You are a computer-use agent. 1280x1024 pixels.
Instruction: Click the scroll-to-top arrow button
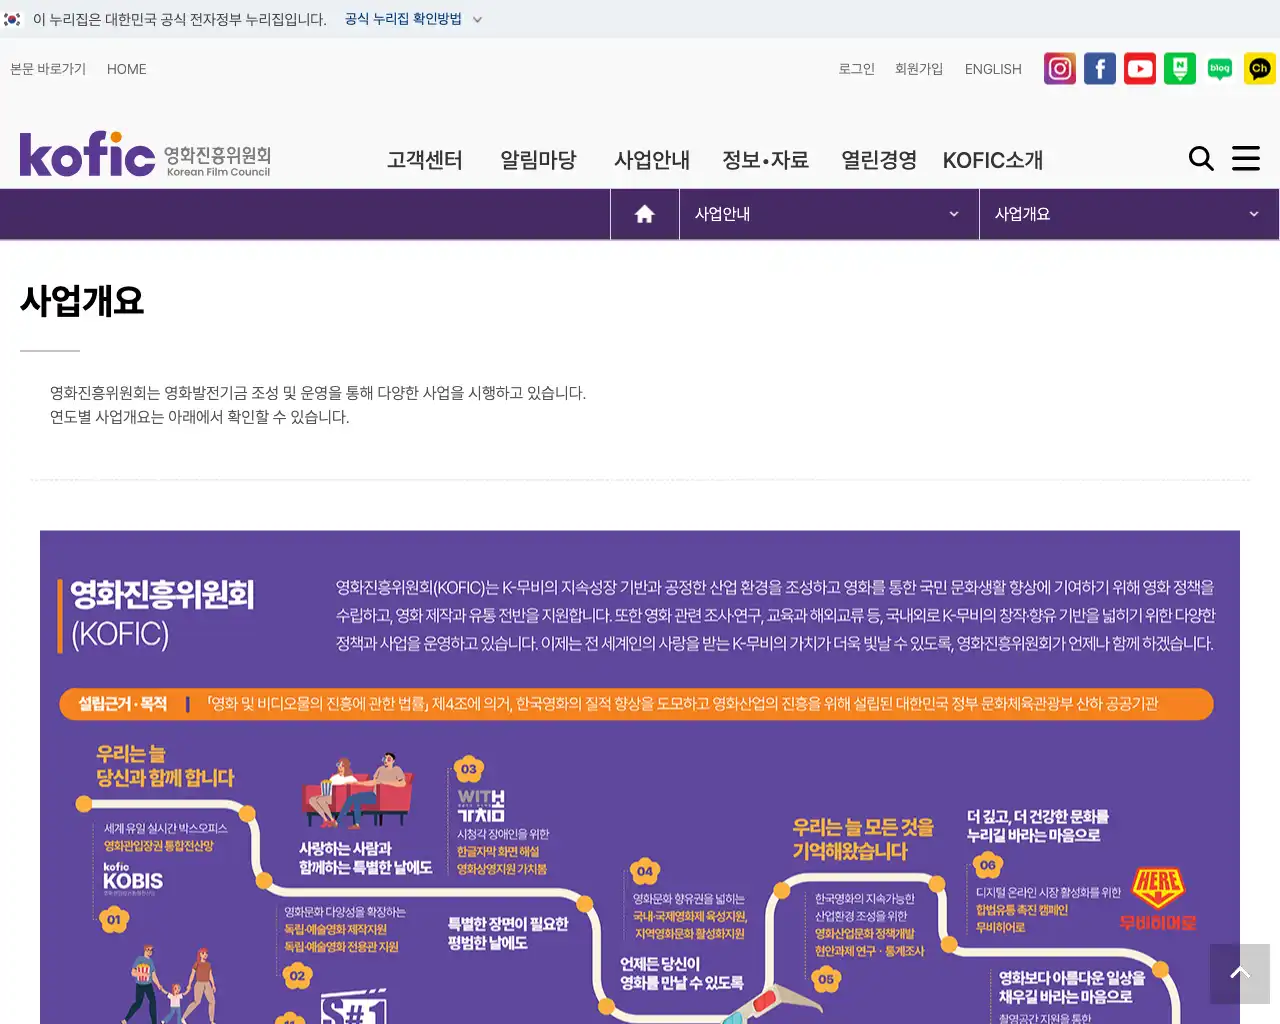pyautogui.click(x=1240, y=973)
